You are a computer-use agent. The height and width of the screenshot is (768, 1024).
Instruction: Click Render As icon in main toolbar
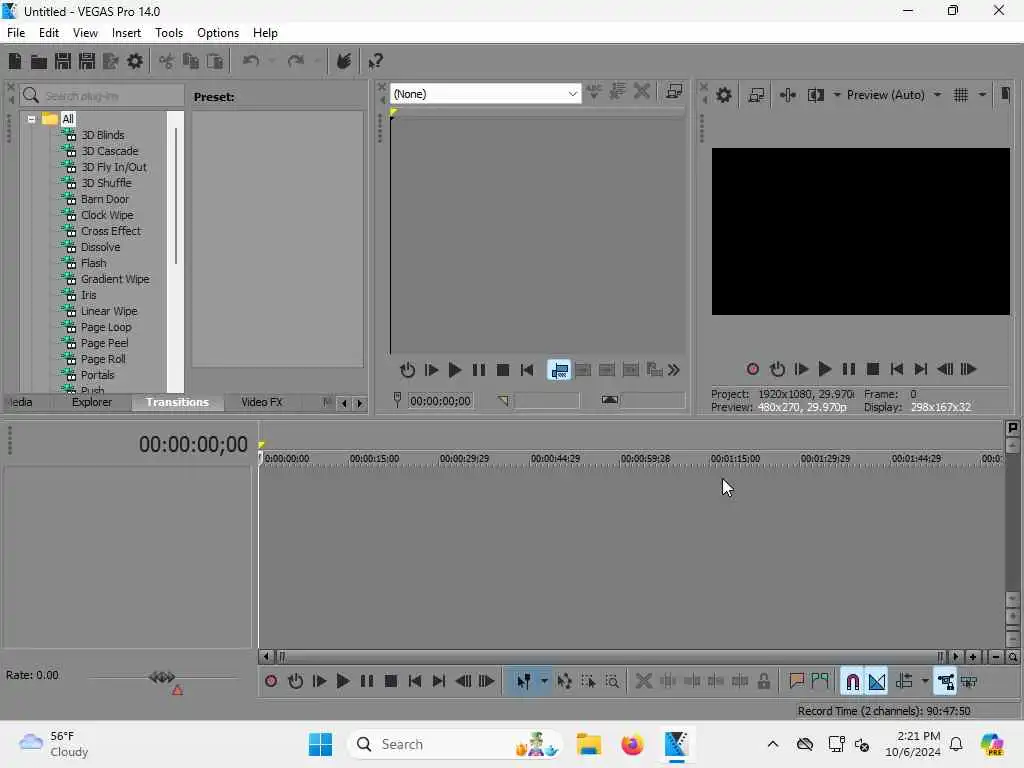point(110,61)
